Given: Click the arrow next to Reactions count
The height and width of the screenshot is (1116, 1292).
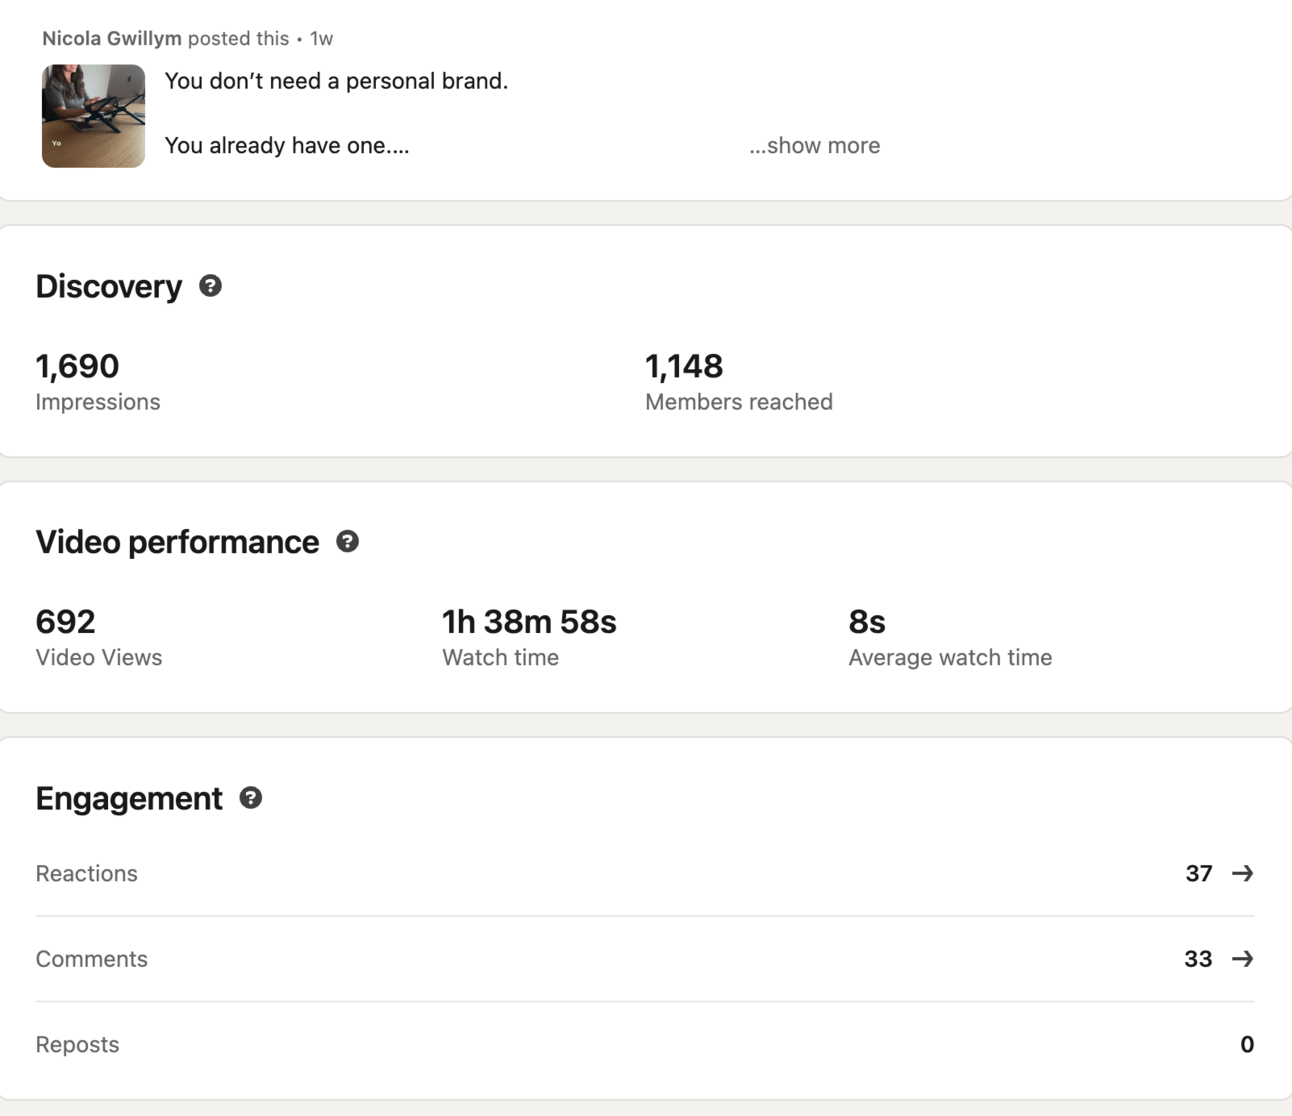Looking at the screenshot, I should pyautogui.click(x=1242, y=874).
